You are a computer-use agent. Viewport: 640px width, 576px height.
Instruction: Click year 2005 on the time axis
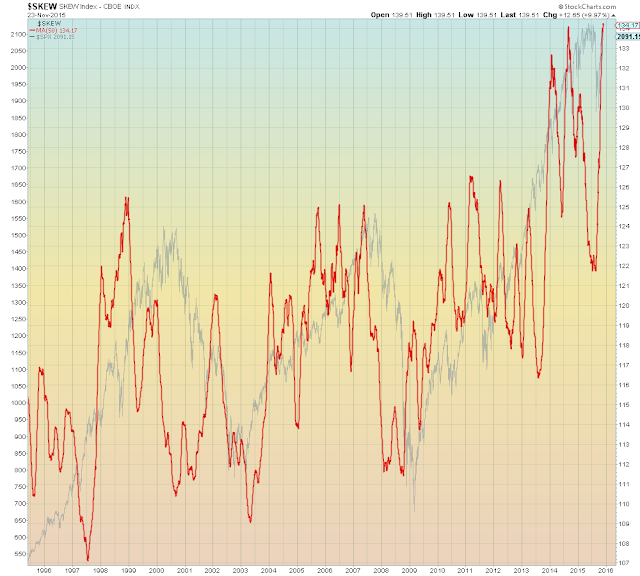(297, 571)
